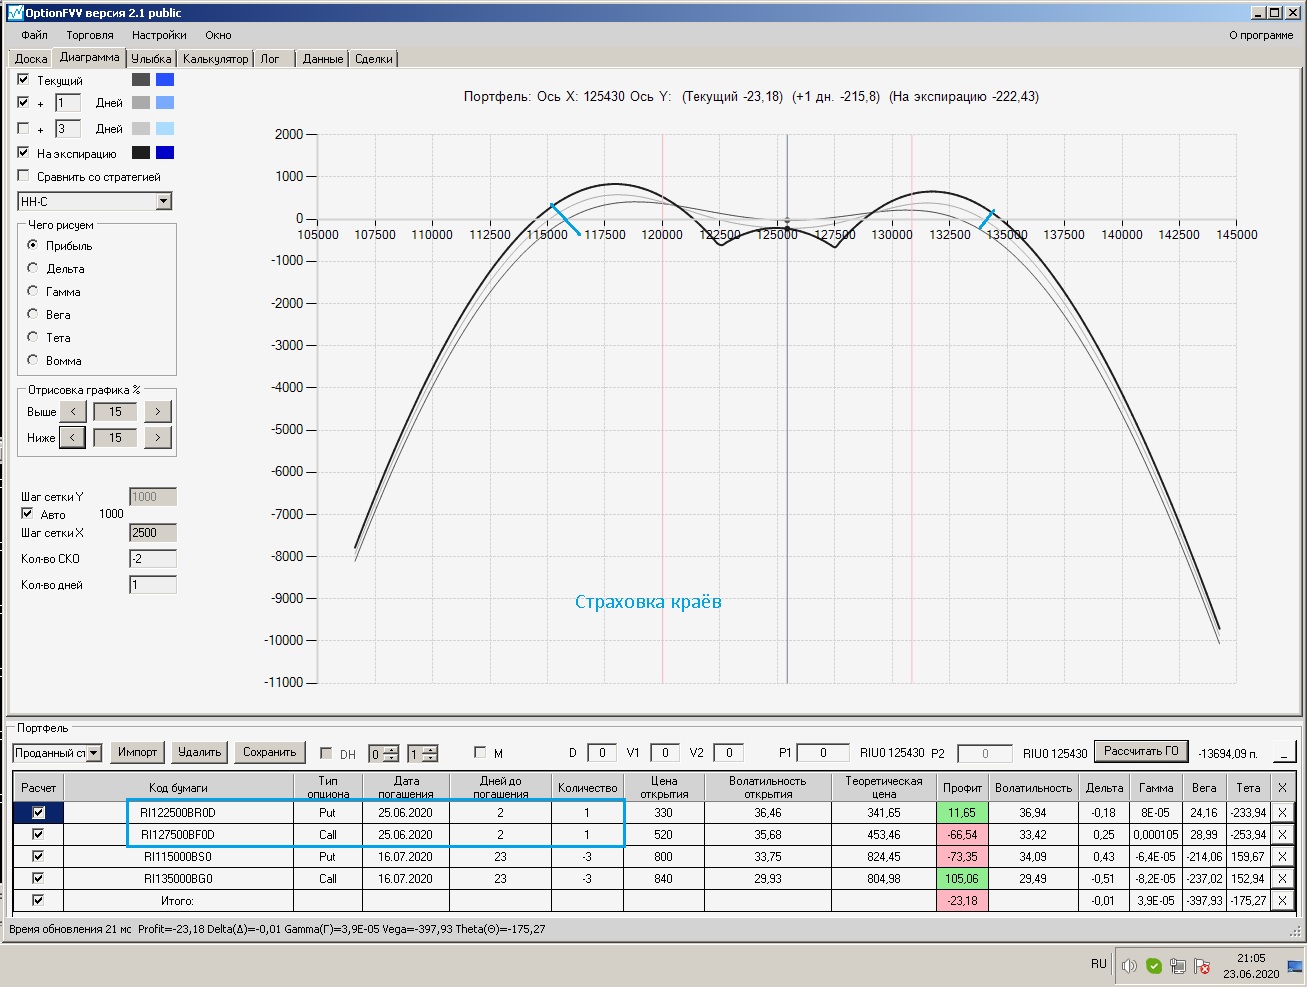Click the green checkmark tray icon
1307x987 pixels.
click(x=1154, y=965)
